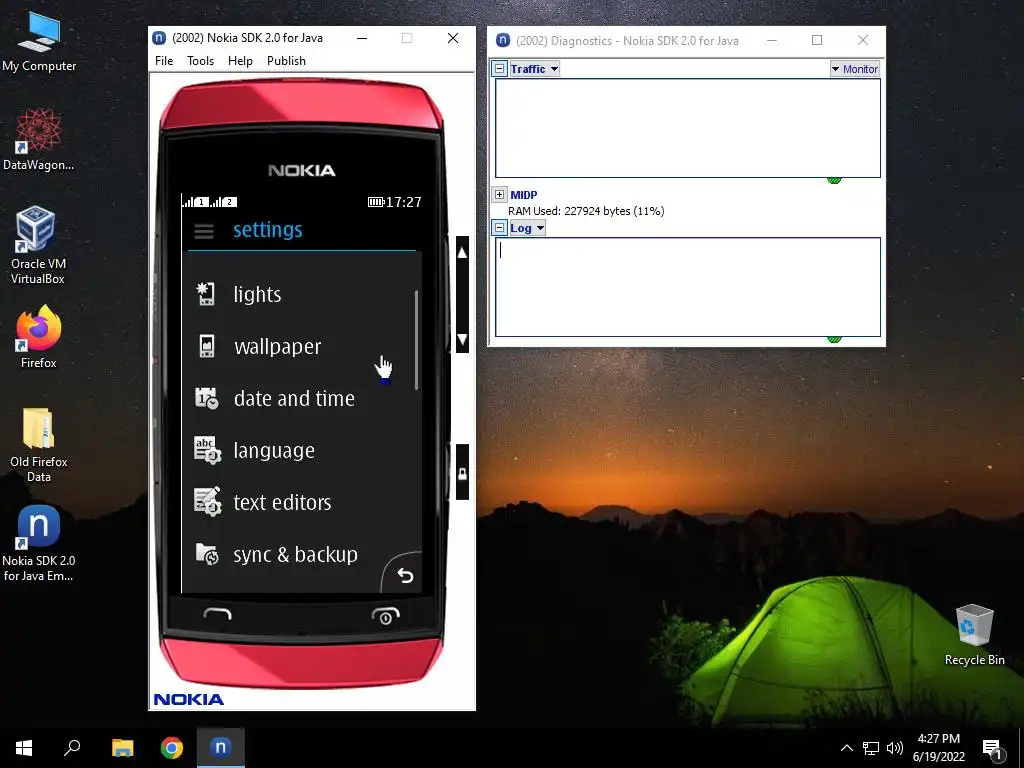This screenshot has width=1024, height=768.
Task: Open the My Computer desktop icon
Action: [39, 41]
